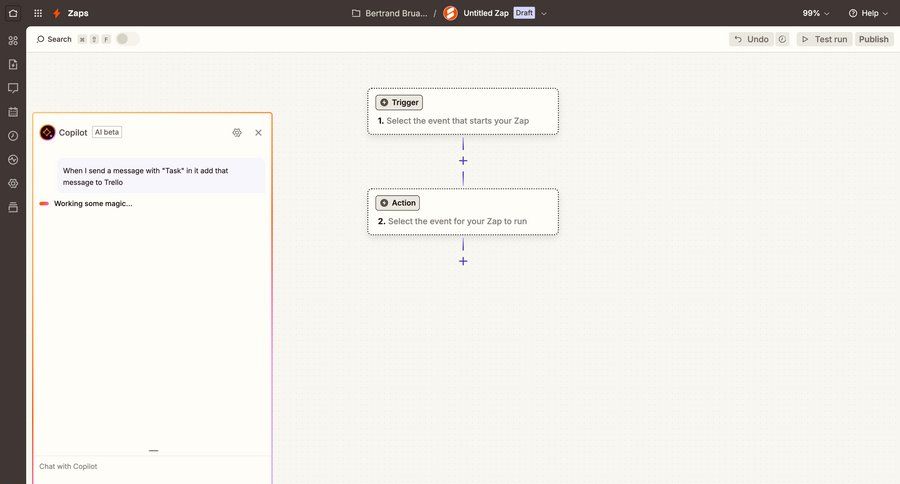Expand the Help menu chevron

point(885,13)
